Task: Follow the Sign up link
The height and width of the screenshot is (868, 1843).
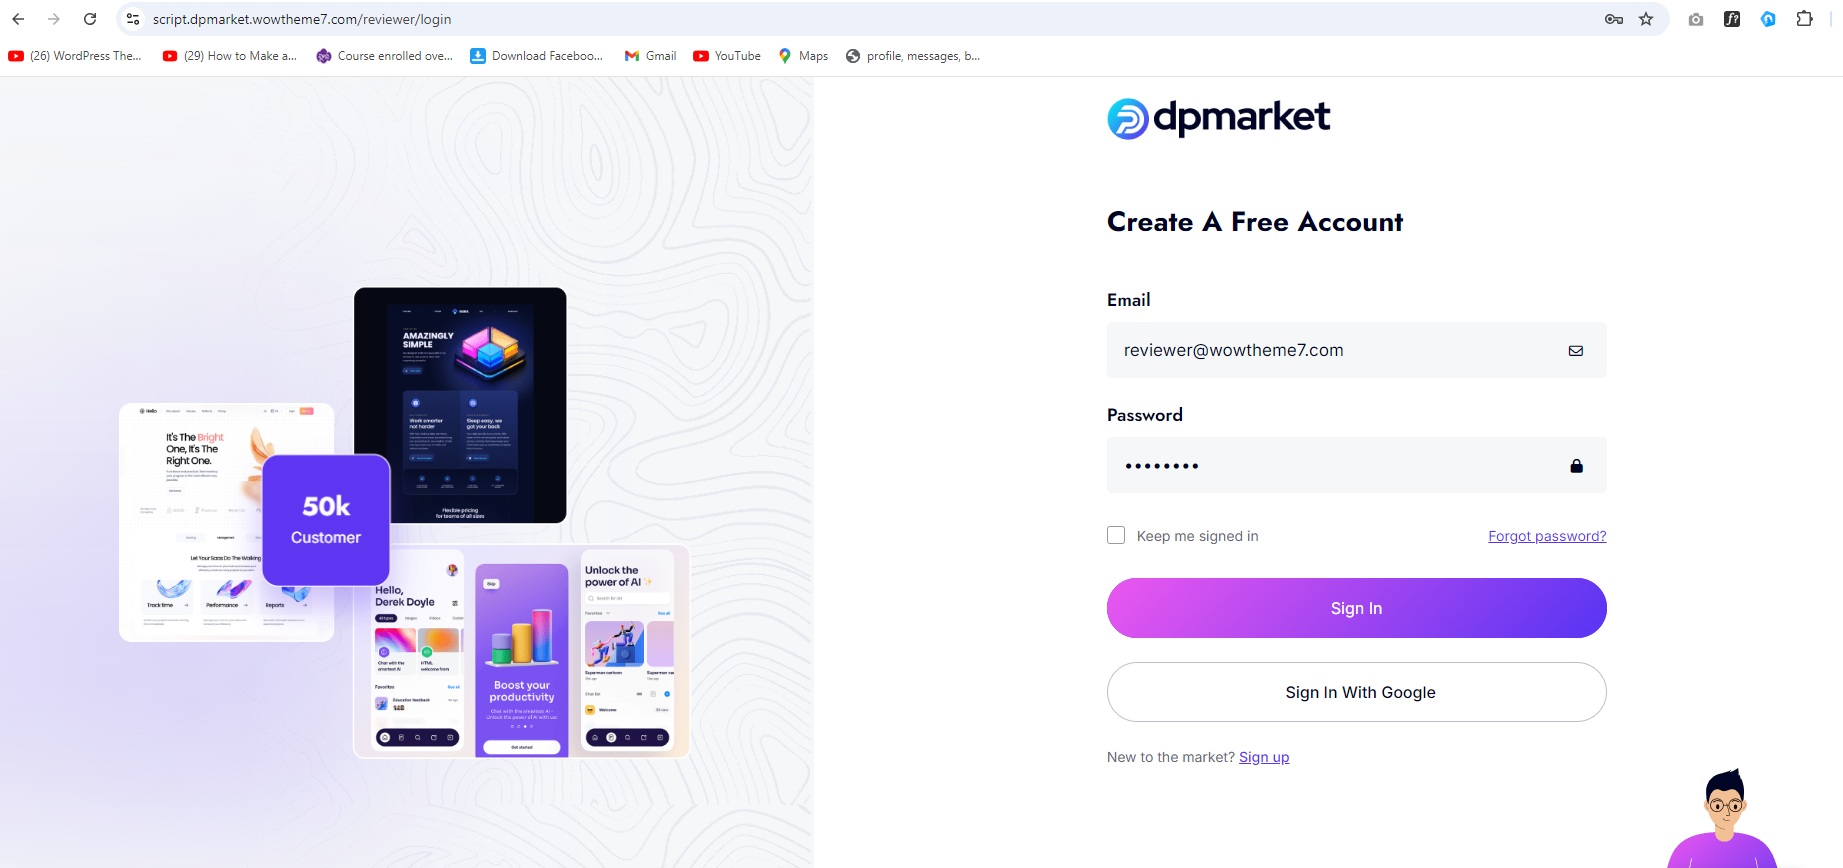Action: coord(1264,757)
